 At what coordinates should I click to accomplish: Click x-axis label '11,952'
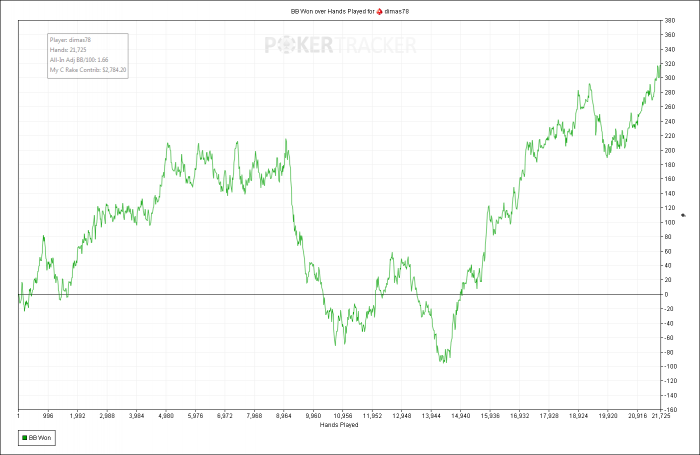(372, 416)
